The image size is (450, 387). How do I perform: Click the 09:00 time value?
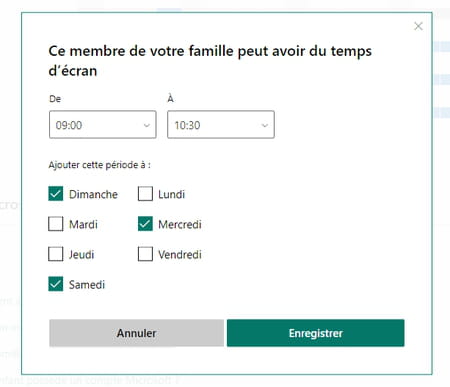pyautogui.click(x=69, y=125)
